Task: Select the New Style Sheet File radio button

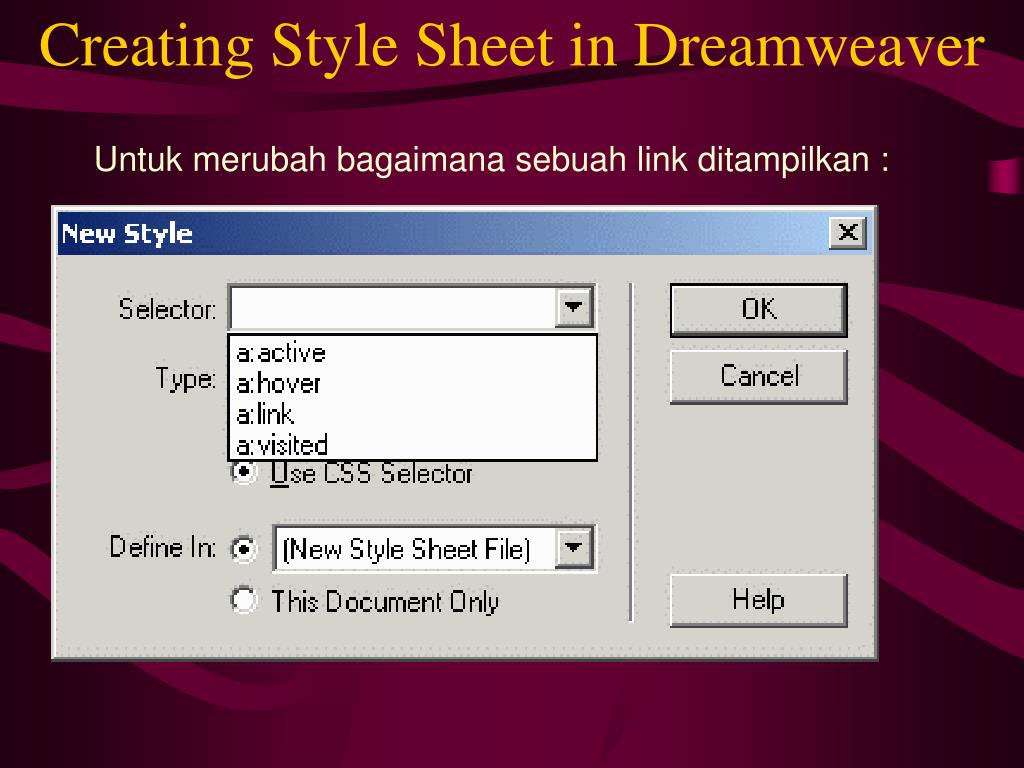Action: [x=244, y=549]
